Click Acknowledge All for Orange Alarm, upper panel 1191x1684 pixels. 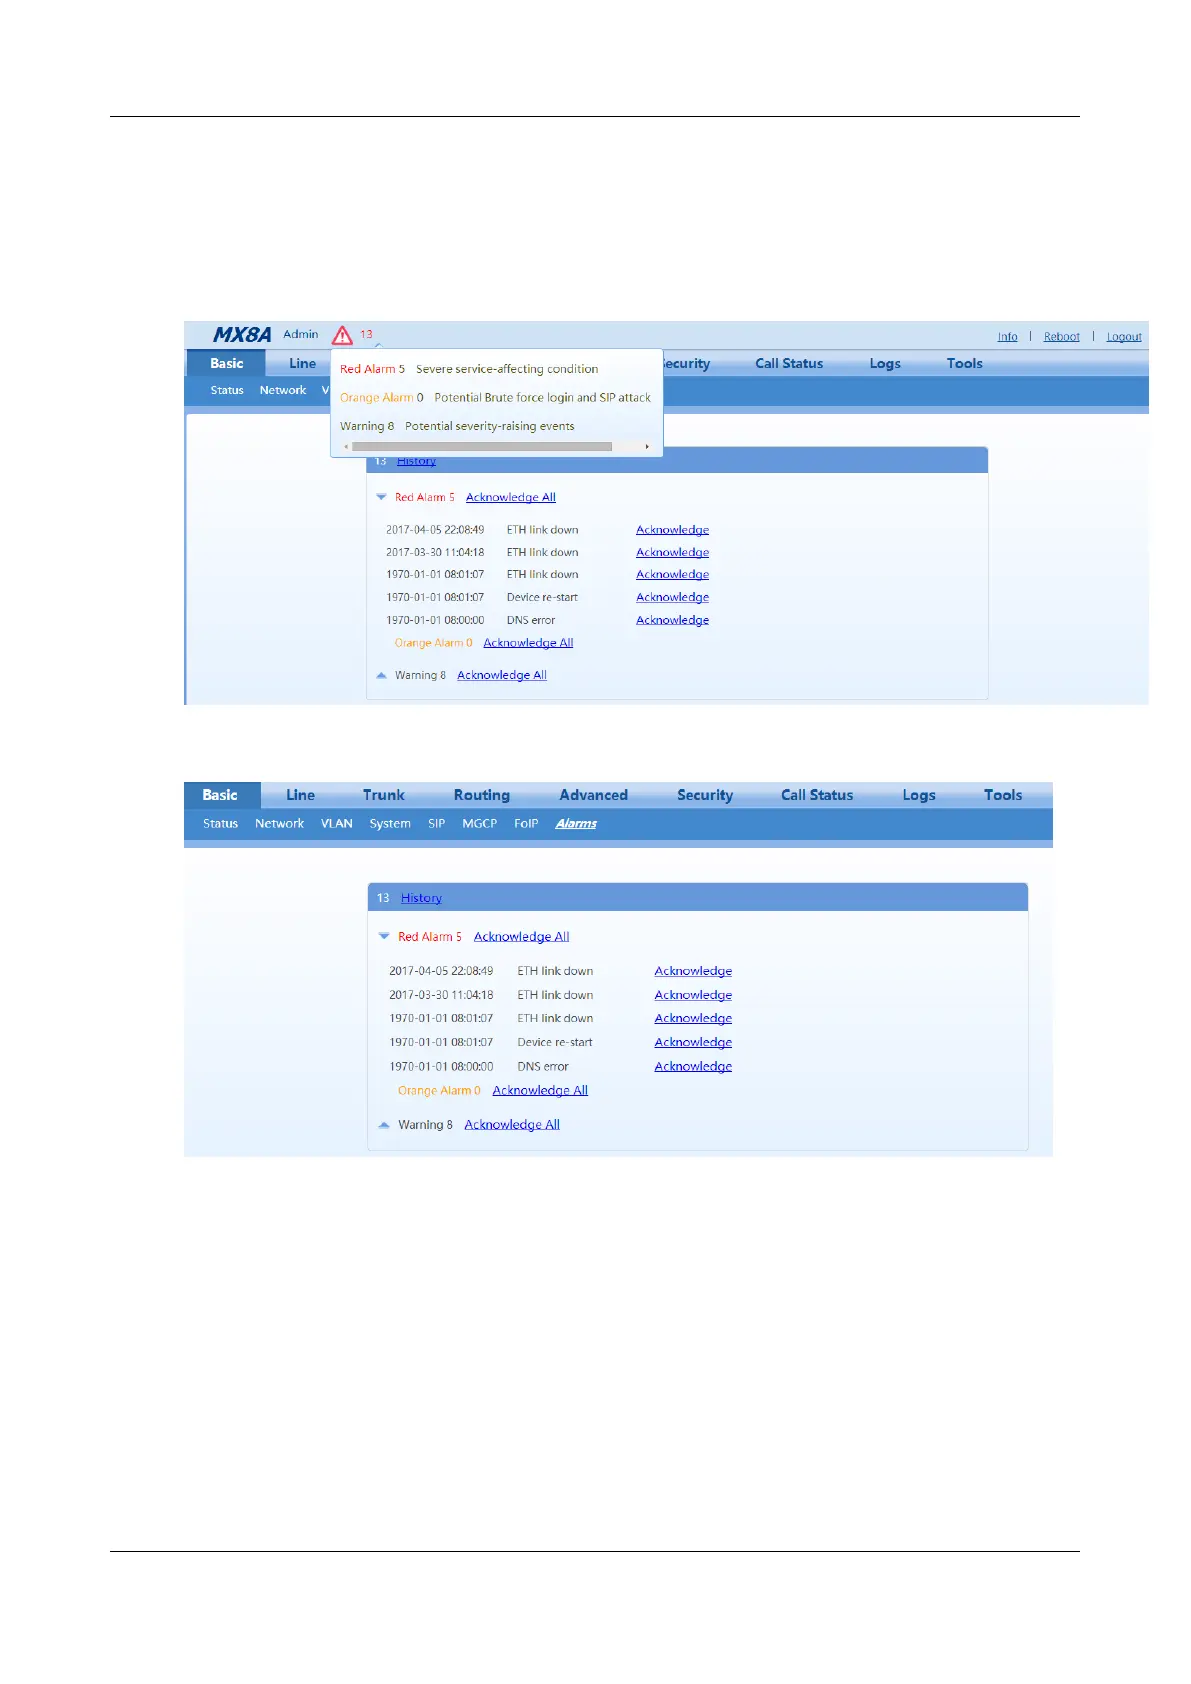coord(528,643)
